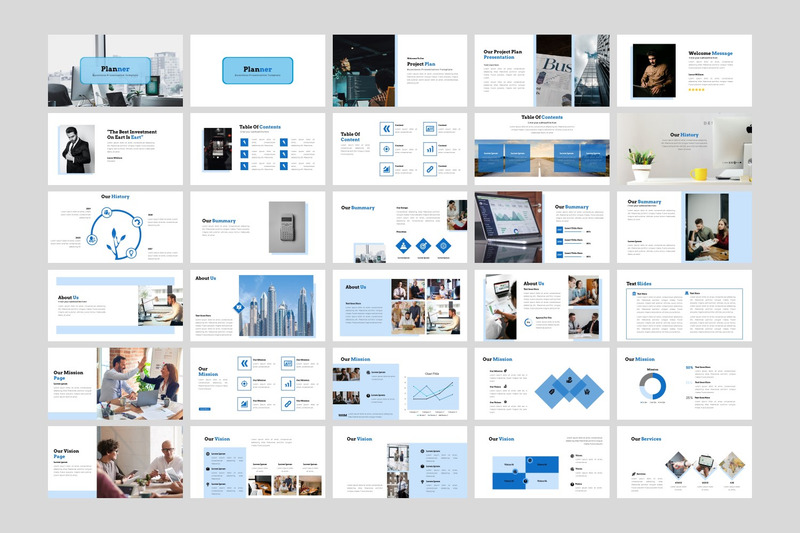Viewport: 800px width, 533px height.
Task: Select the Our Services slide thumbnail
Action: point(684,462)
